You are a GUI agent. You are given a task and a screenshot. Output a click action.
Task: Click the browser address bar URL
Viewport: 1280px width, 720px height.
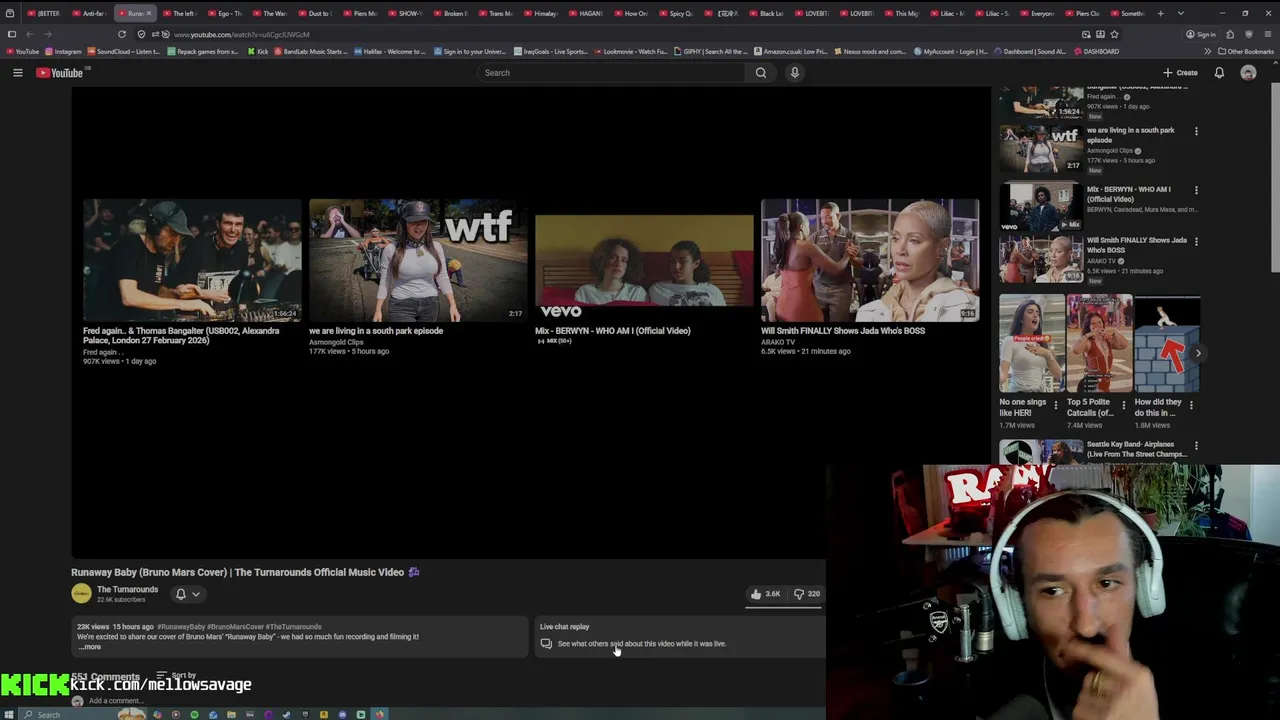[241, 34]
